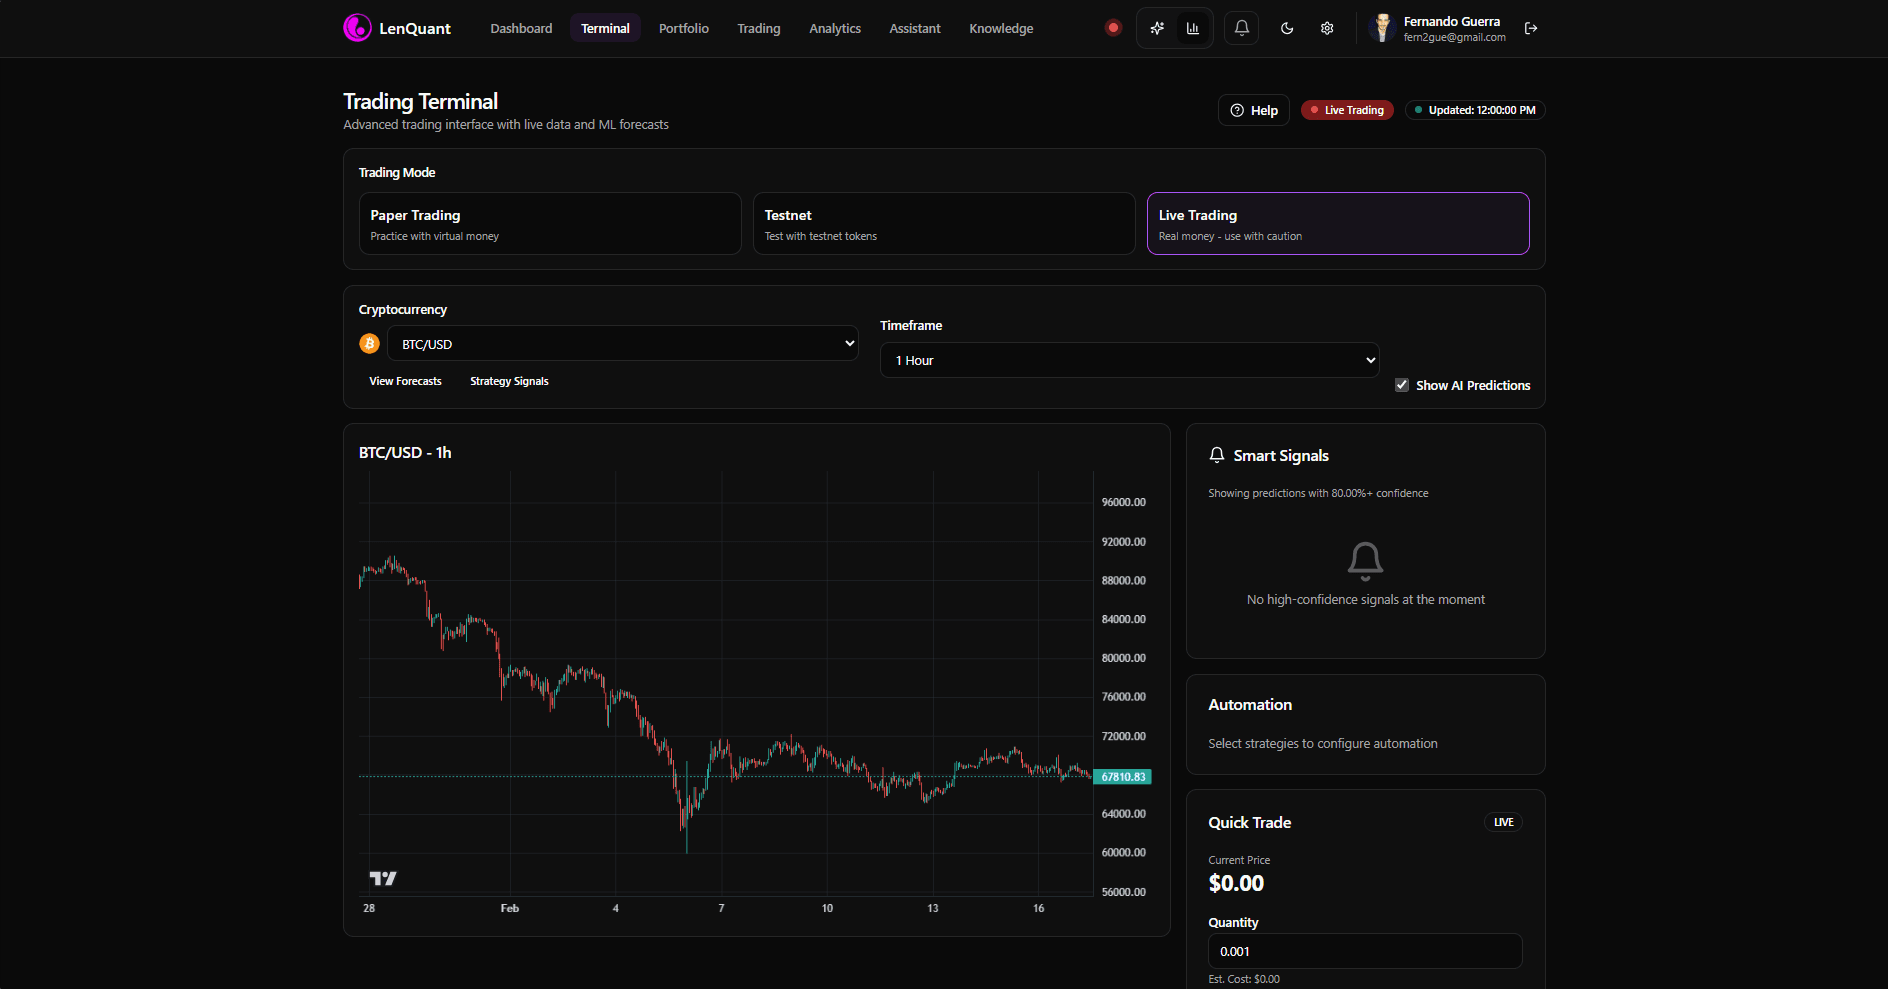
Task: Switch to Testnet trading mode
Action: coord(943,223)
